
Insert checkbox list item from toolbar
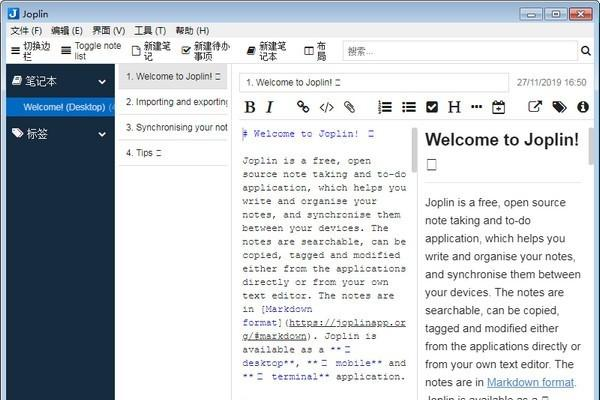click(x=432, y=107)
